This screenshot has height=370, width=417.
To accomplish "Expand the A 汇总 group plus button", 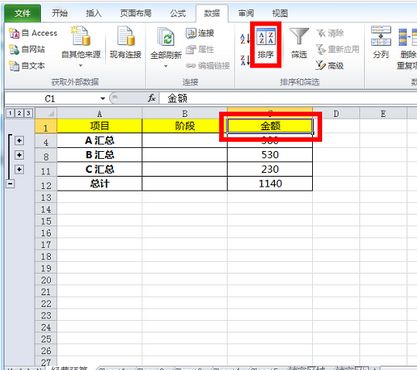I will tap(19, 141).
